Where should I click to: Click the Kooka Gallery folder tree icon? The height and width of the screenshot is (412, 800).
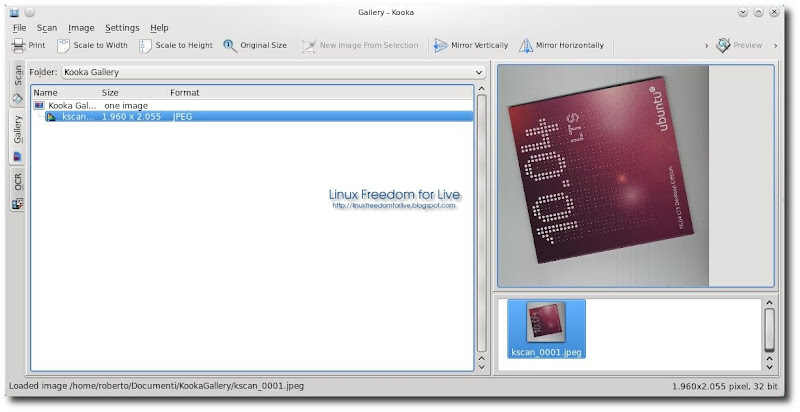point(39,105)
